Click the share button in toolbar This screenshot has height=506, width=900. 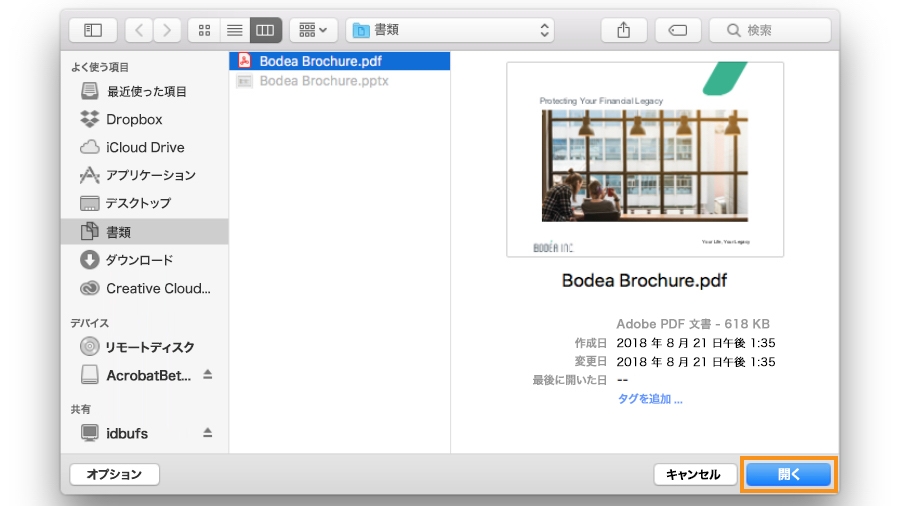coord(624,30)
